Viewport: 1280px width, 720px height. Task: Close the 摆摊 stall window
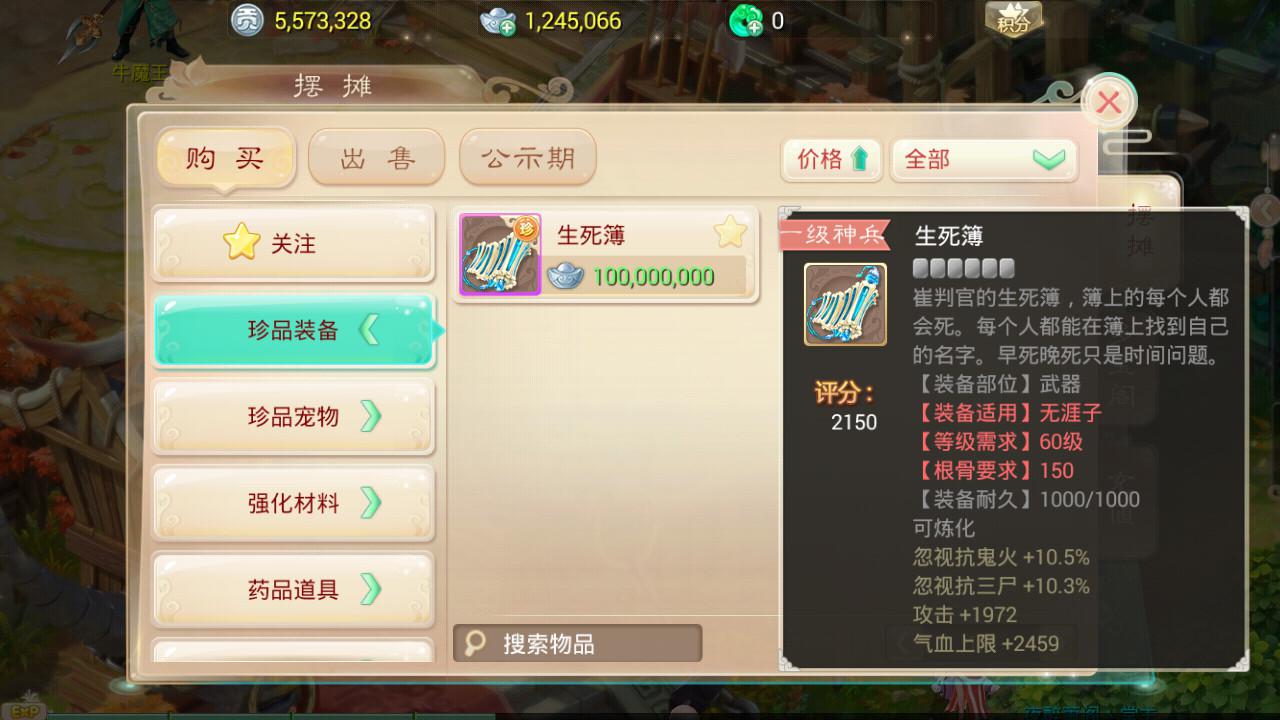point(1108,102)
